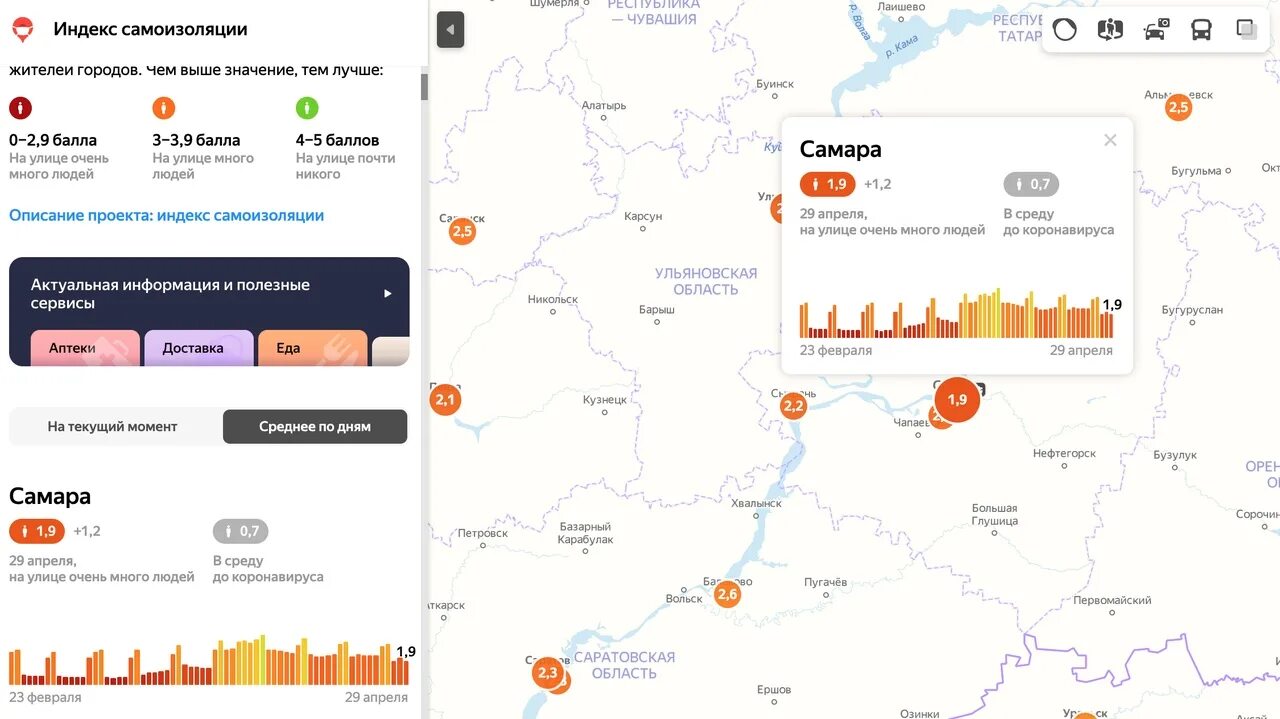This screenshot has height=719, width=1280.
Task: Click the Нефтегорск city label on map
Action: coord(1064,453)
